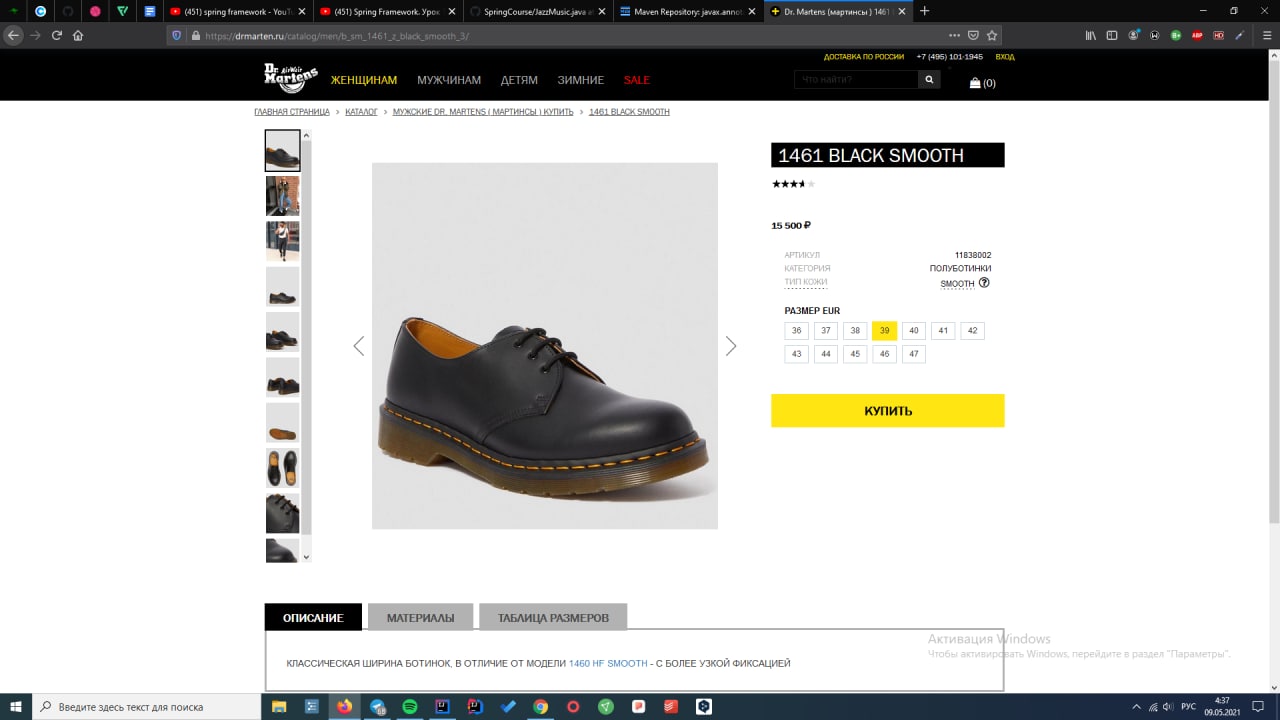Open page actions three-dot menu
1280x720 pixels.
(x=953, y=35)
